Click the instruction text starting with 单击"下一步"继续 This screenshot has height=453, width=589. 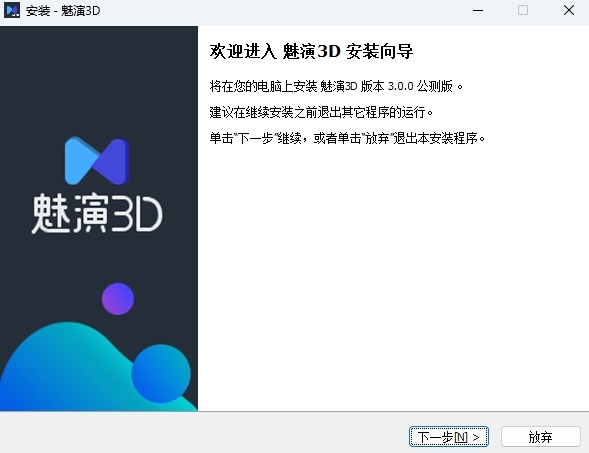347,138
